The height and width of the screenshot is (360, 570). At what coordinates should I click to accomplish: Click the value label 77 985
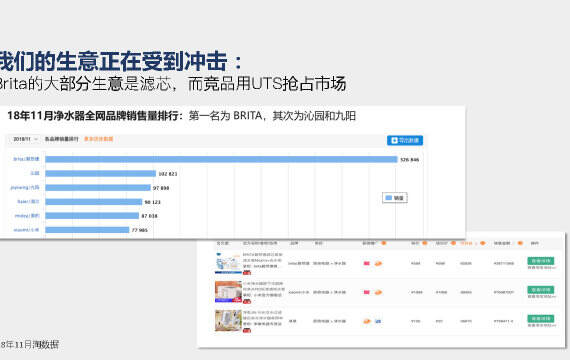coord(140,230)
